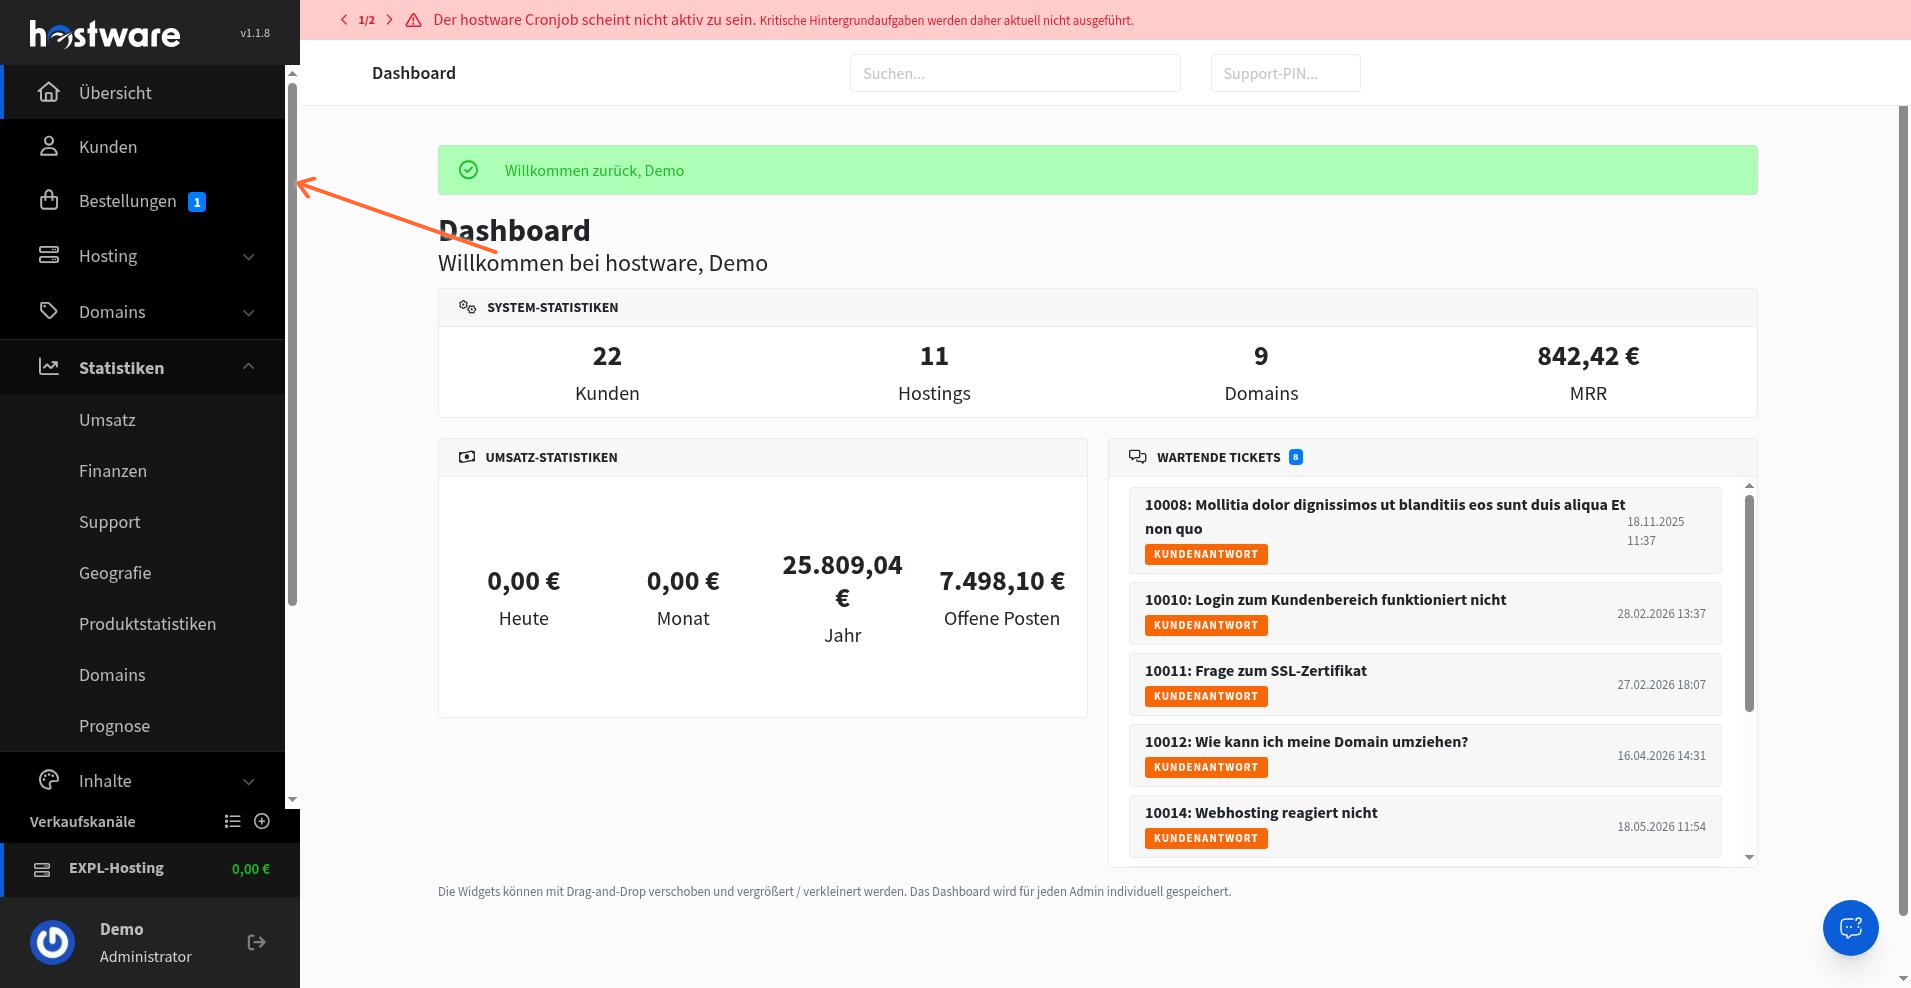The height and width of the screenshot is (988, 1911).
Task: Click KUNDENANTWORT tag on ticket 10010
Action: (x=1206, y=625)
